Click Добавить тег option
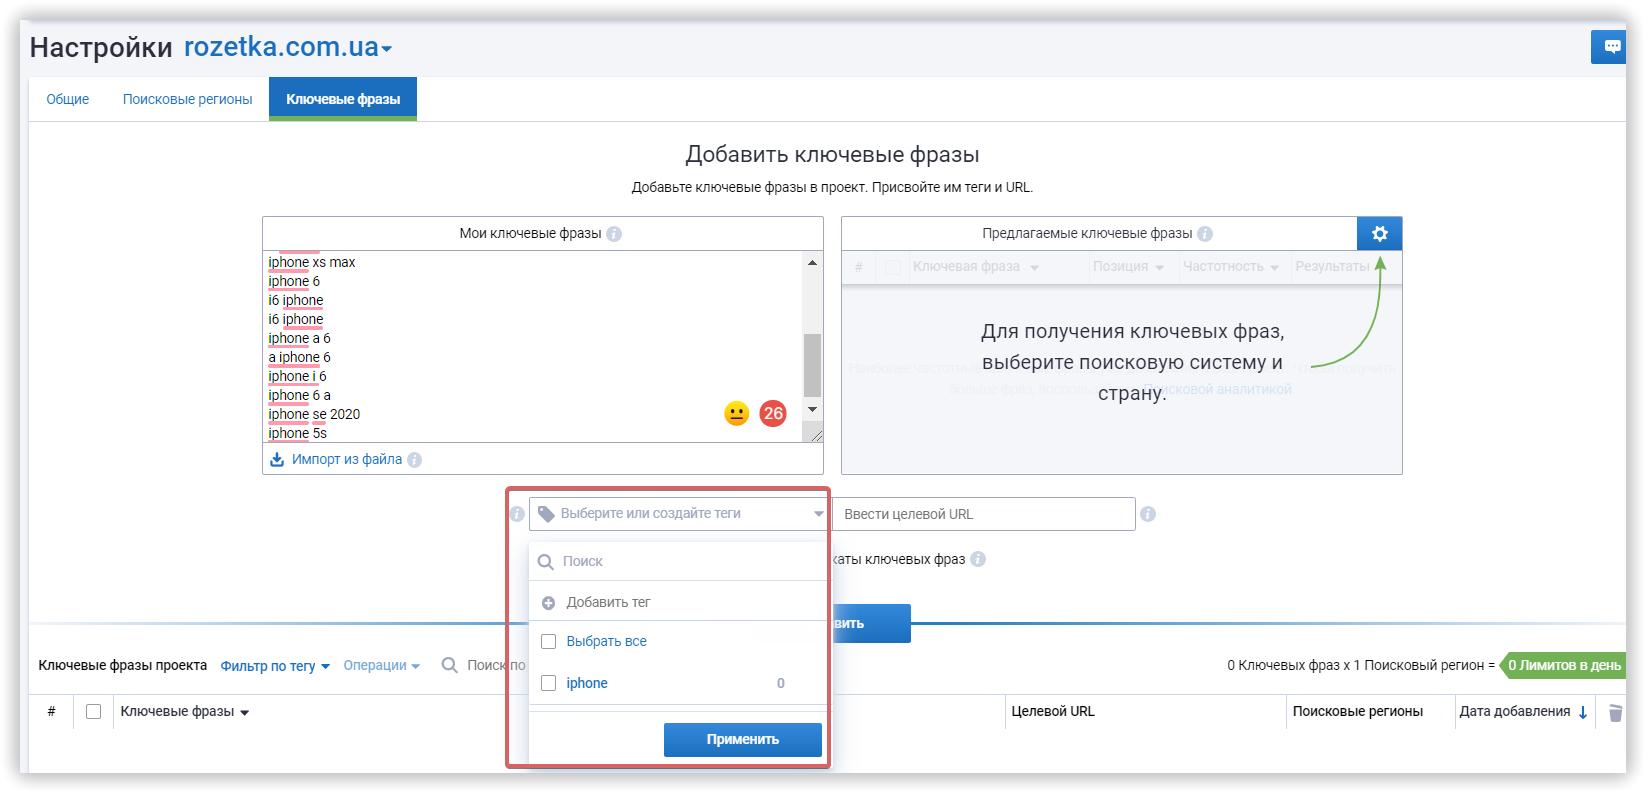 click(x=608, y=602)
